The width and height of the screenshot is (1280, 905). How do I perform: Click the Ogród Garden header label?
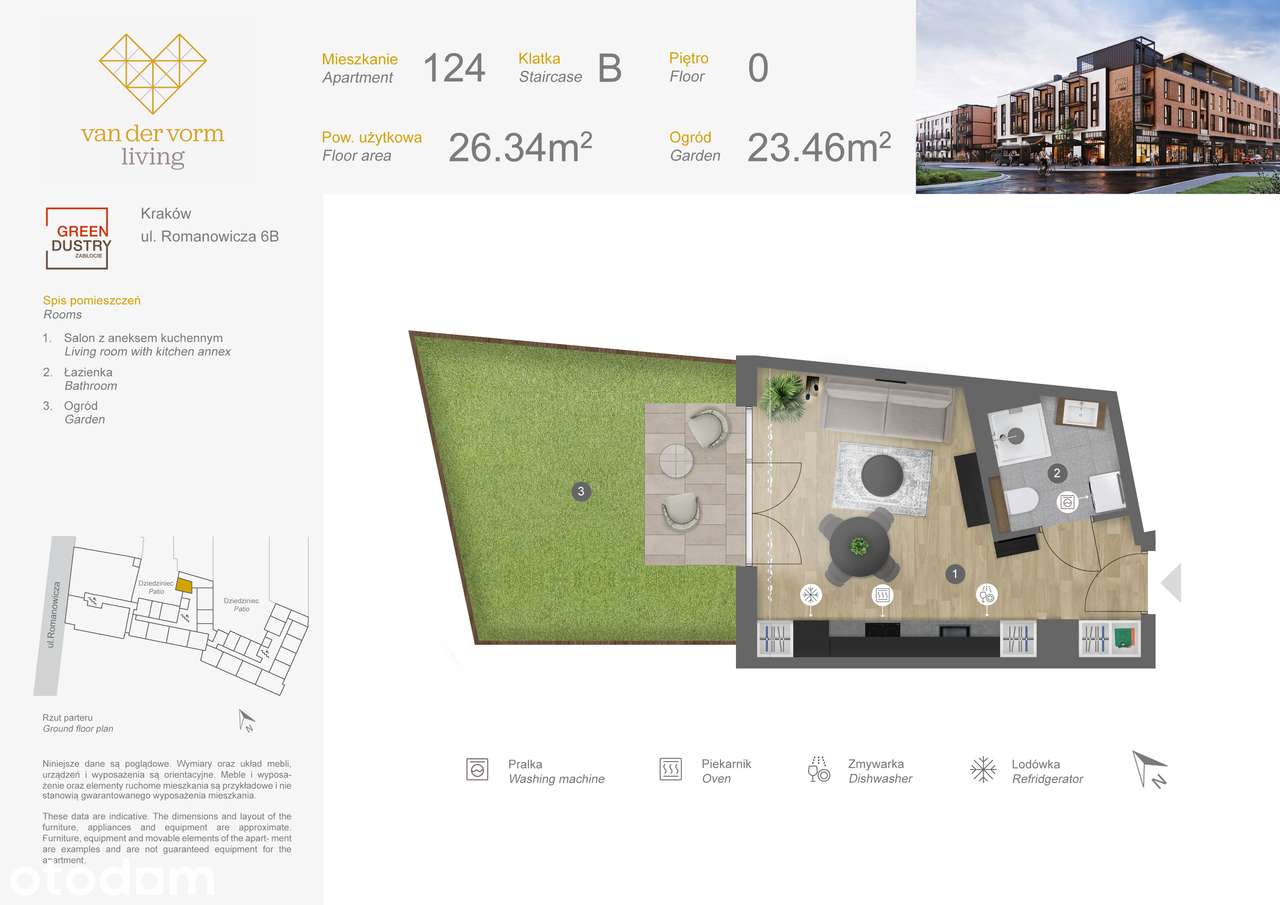pyautogui.click(x=695, y=147)
